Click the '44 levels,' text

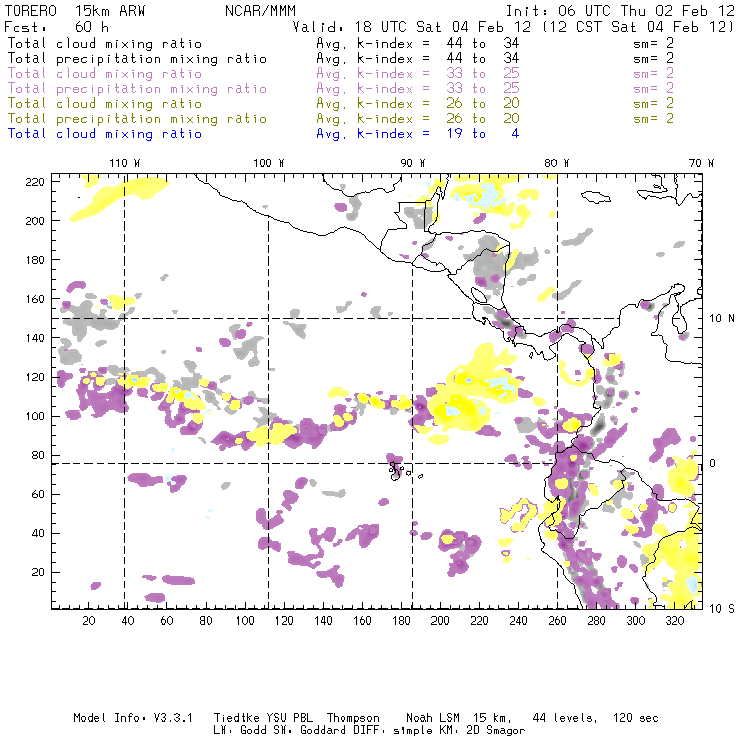click(565, 718)
